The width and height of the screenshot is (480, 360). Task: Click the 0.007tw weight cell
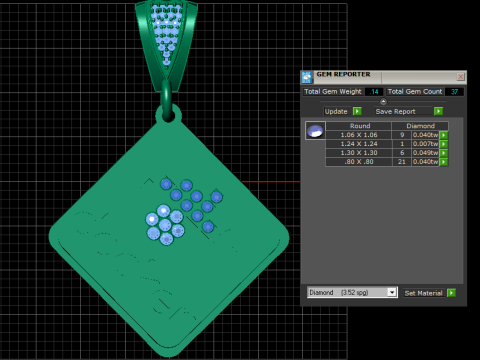point(425,144)
